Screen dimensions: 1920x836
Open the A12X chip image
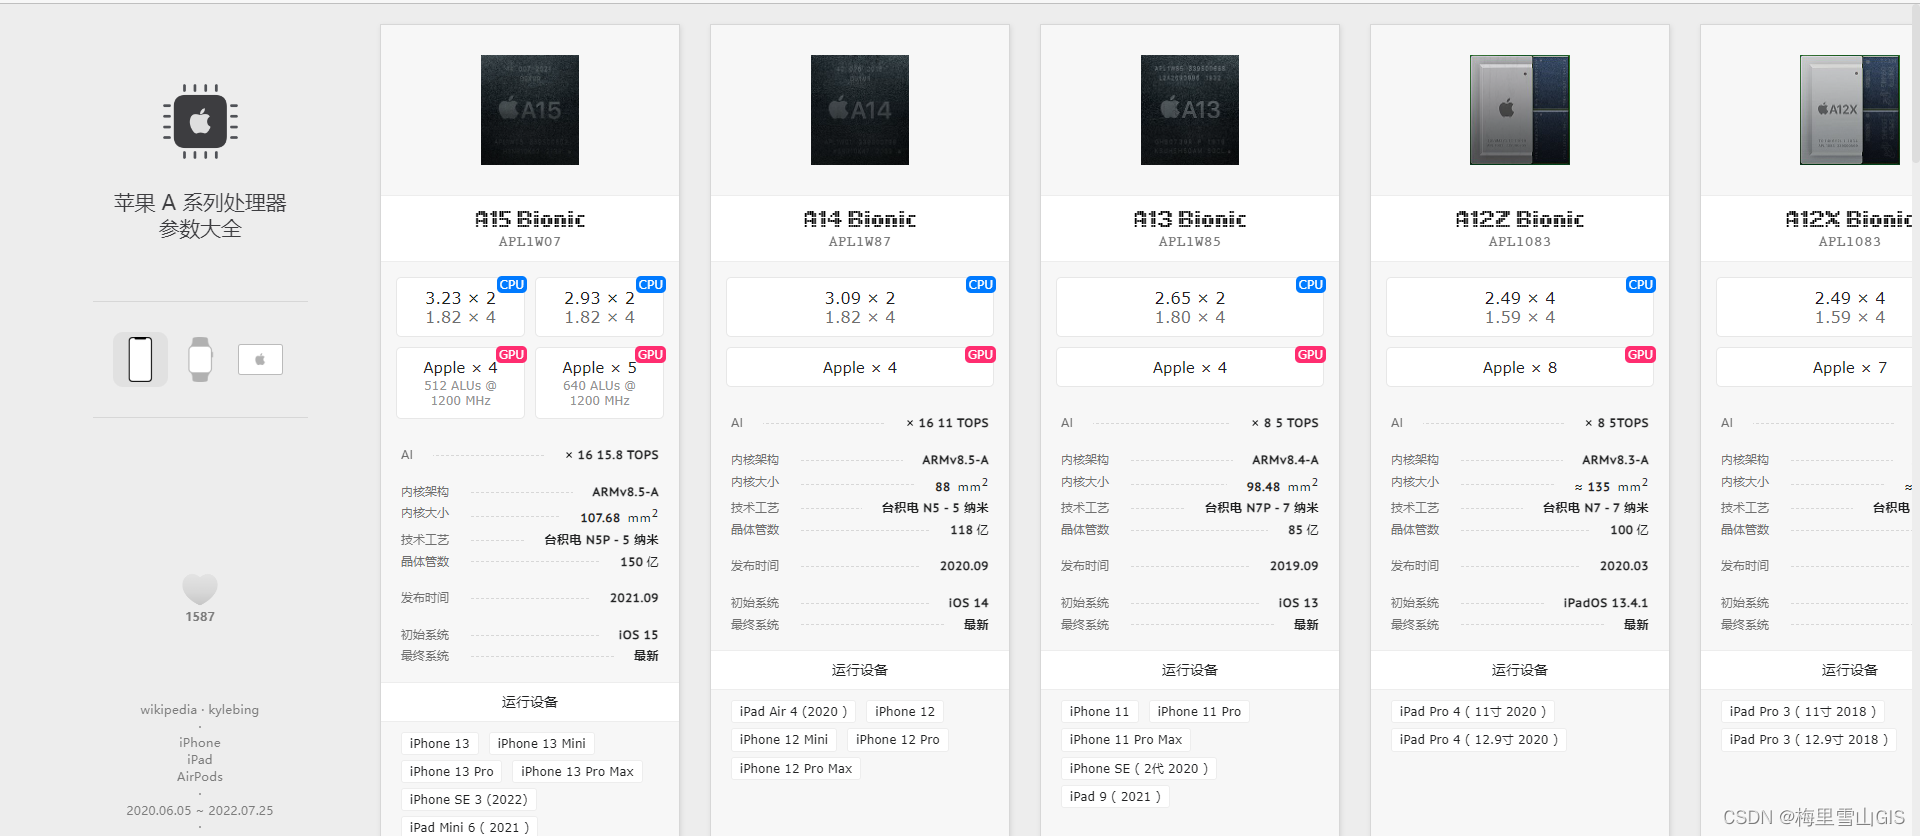point(1850,110)
